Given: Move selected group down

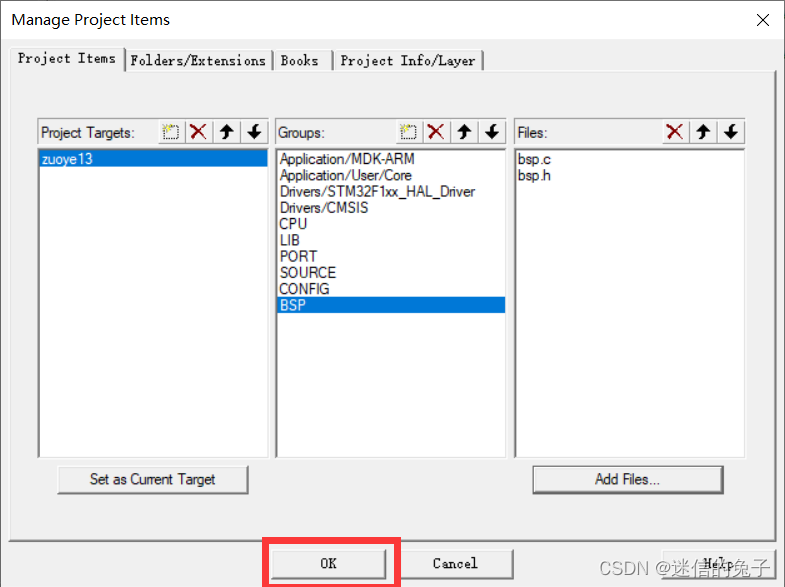Looking at the screenshot, I should 492,132.
